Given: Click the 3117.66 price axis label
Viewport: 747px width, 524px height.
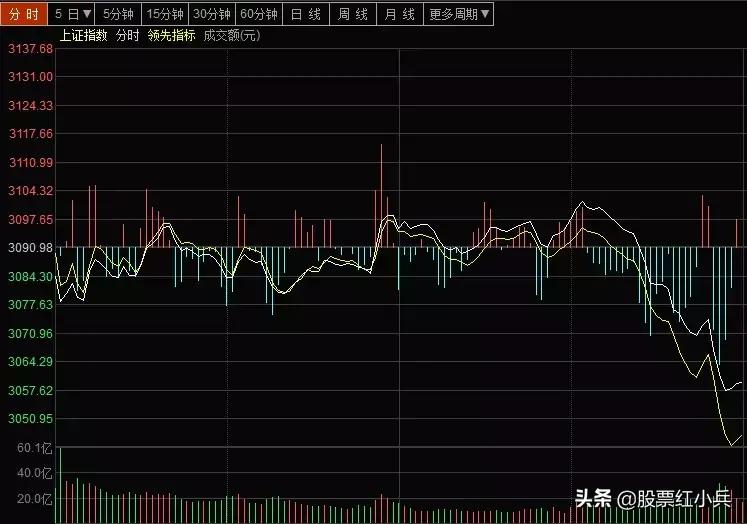Looking at the screenshot, I should [x=30, y=133].
